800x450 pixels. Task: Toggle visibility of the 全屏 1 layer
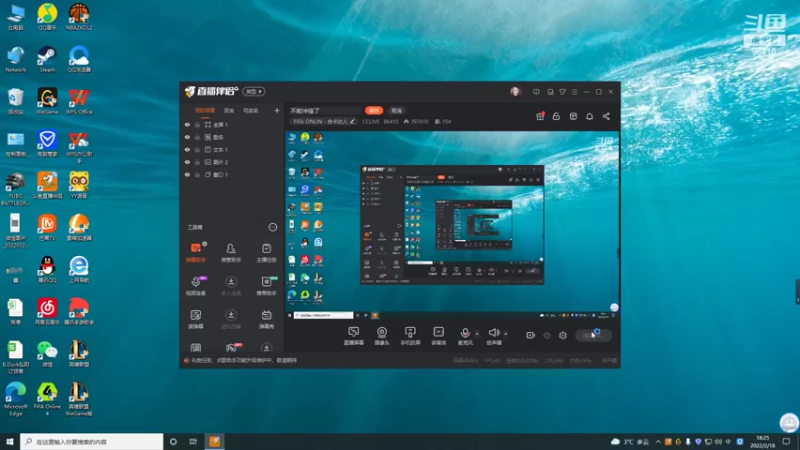[187, 124]
